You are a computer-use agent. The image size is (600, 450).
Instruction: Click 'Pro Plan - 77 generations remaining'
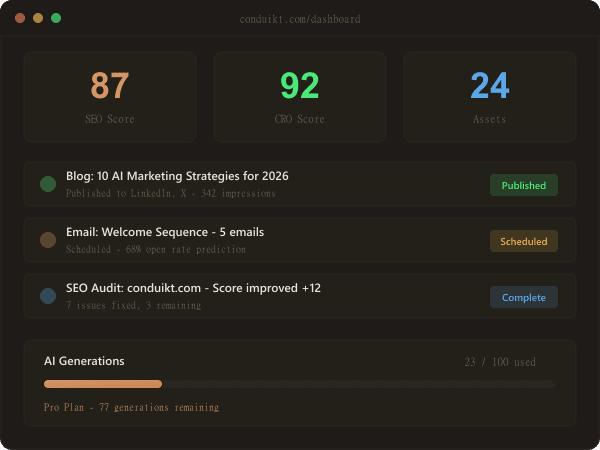coord(131,407)
